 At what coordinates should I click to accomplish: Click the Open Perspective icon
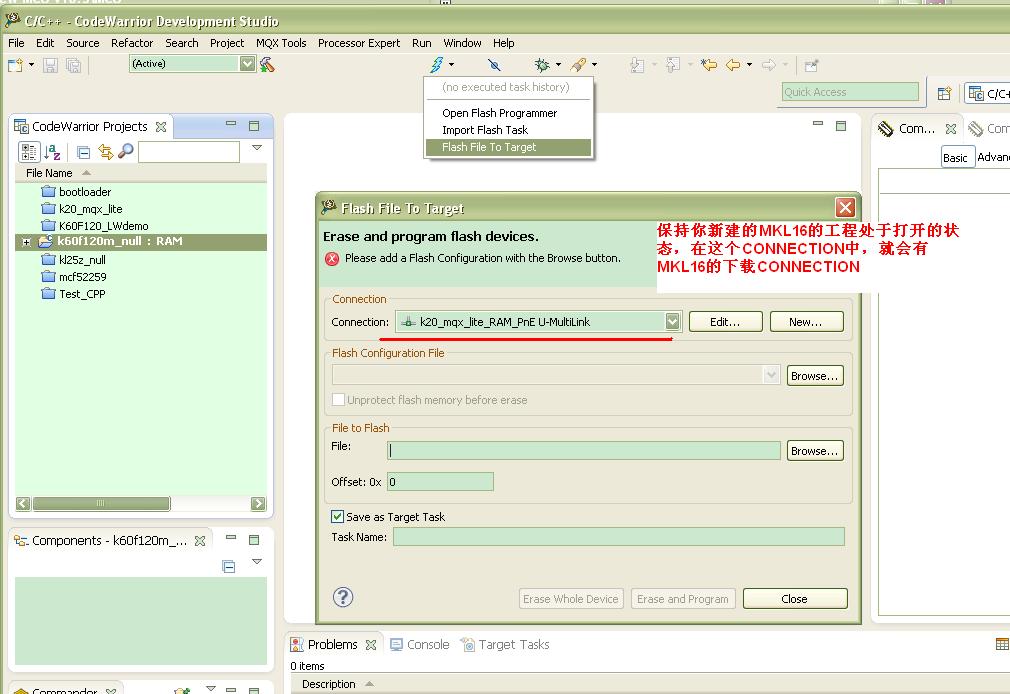[x=944, y=93]
